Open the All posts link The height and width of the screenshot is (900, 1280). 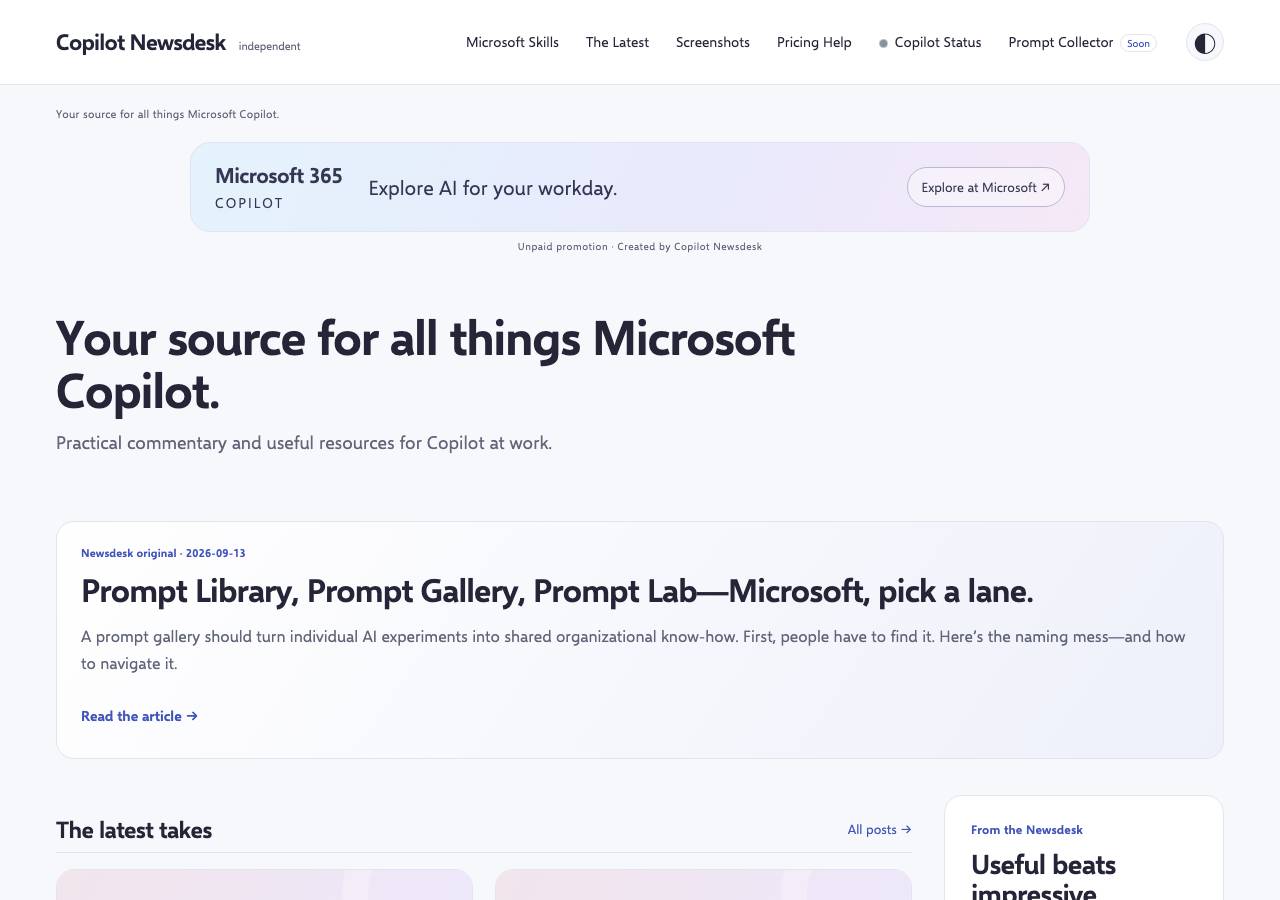[x=880, y=829]
